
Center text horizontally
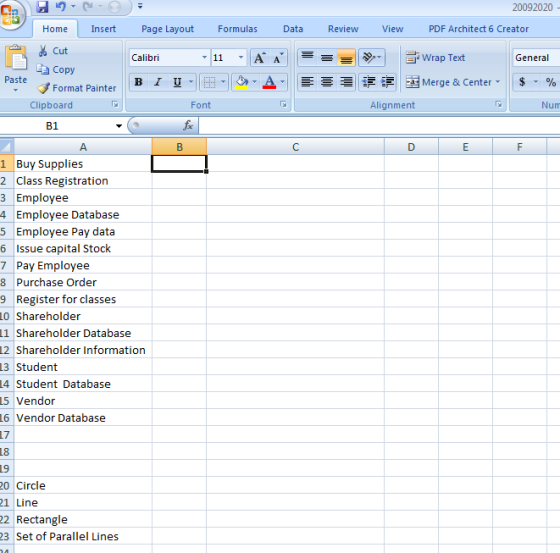click(327, 82)
